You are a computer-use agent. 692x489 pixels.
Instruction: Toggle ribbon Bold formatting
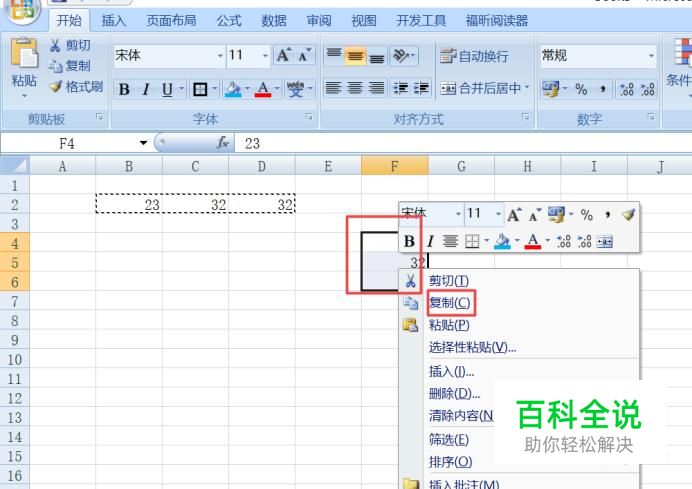pyautogui.click(x=124, y=89)
